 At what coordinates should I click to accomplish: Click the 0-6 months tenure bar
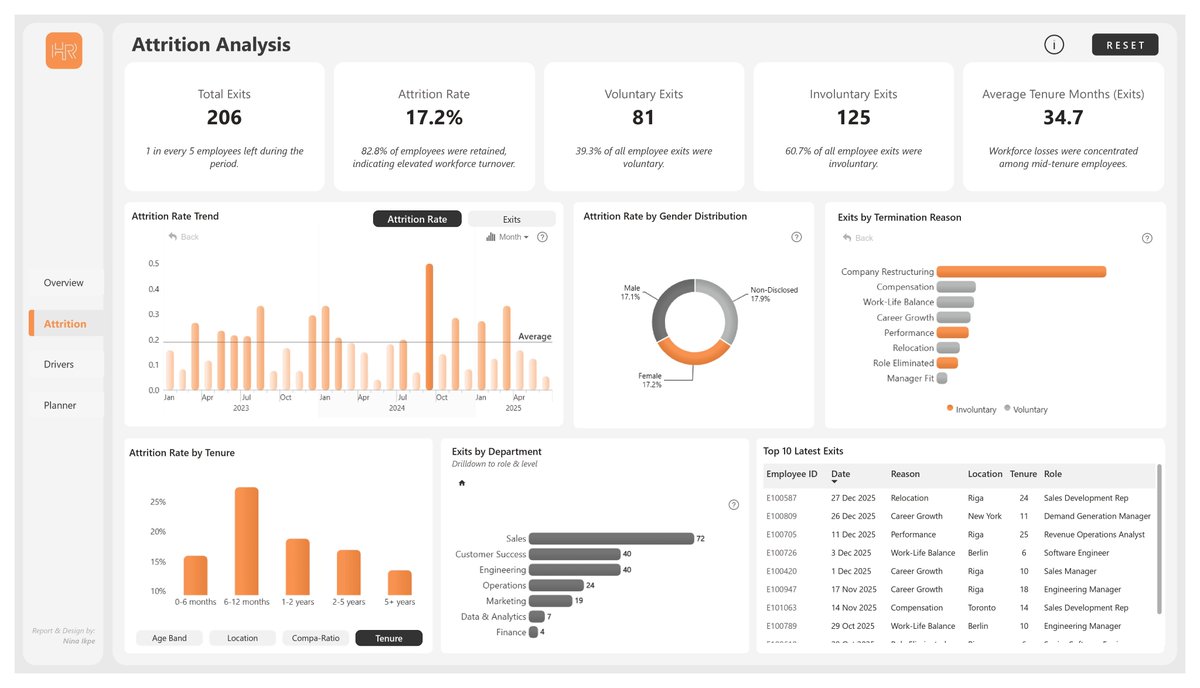pyautogui.click(x=195, y=576)
